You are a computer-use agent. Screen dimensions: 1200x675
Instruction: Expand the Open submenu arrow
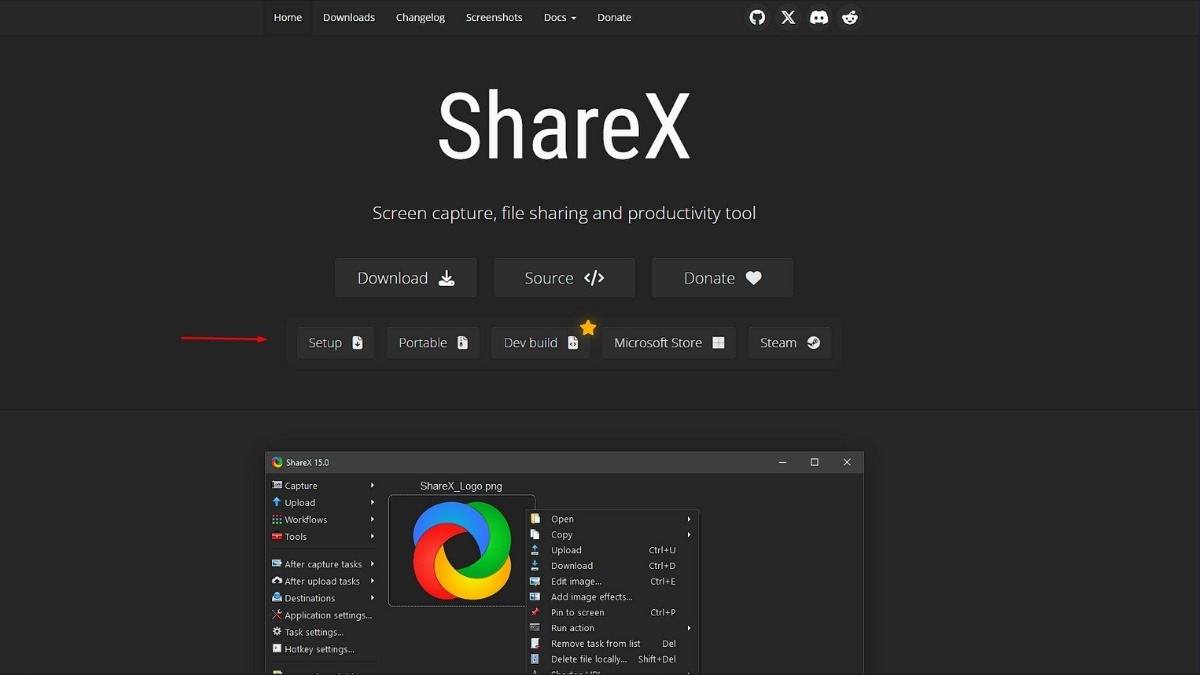click(689, 519)
